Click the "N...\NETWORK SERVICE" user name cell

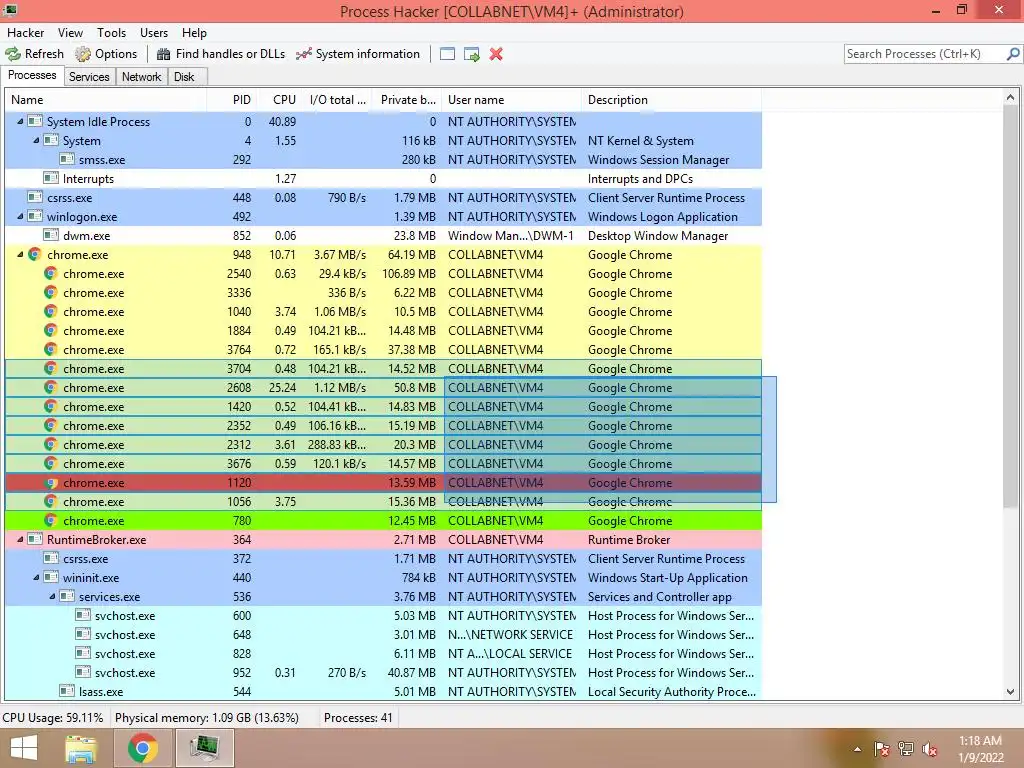point(510,635)
